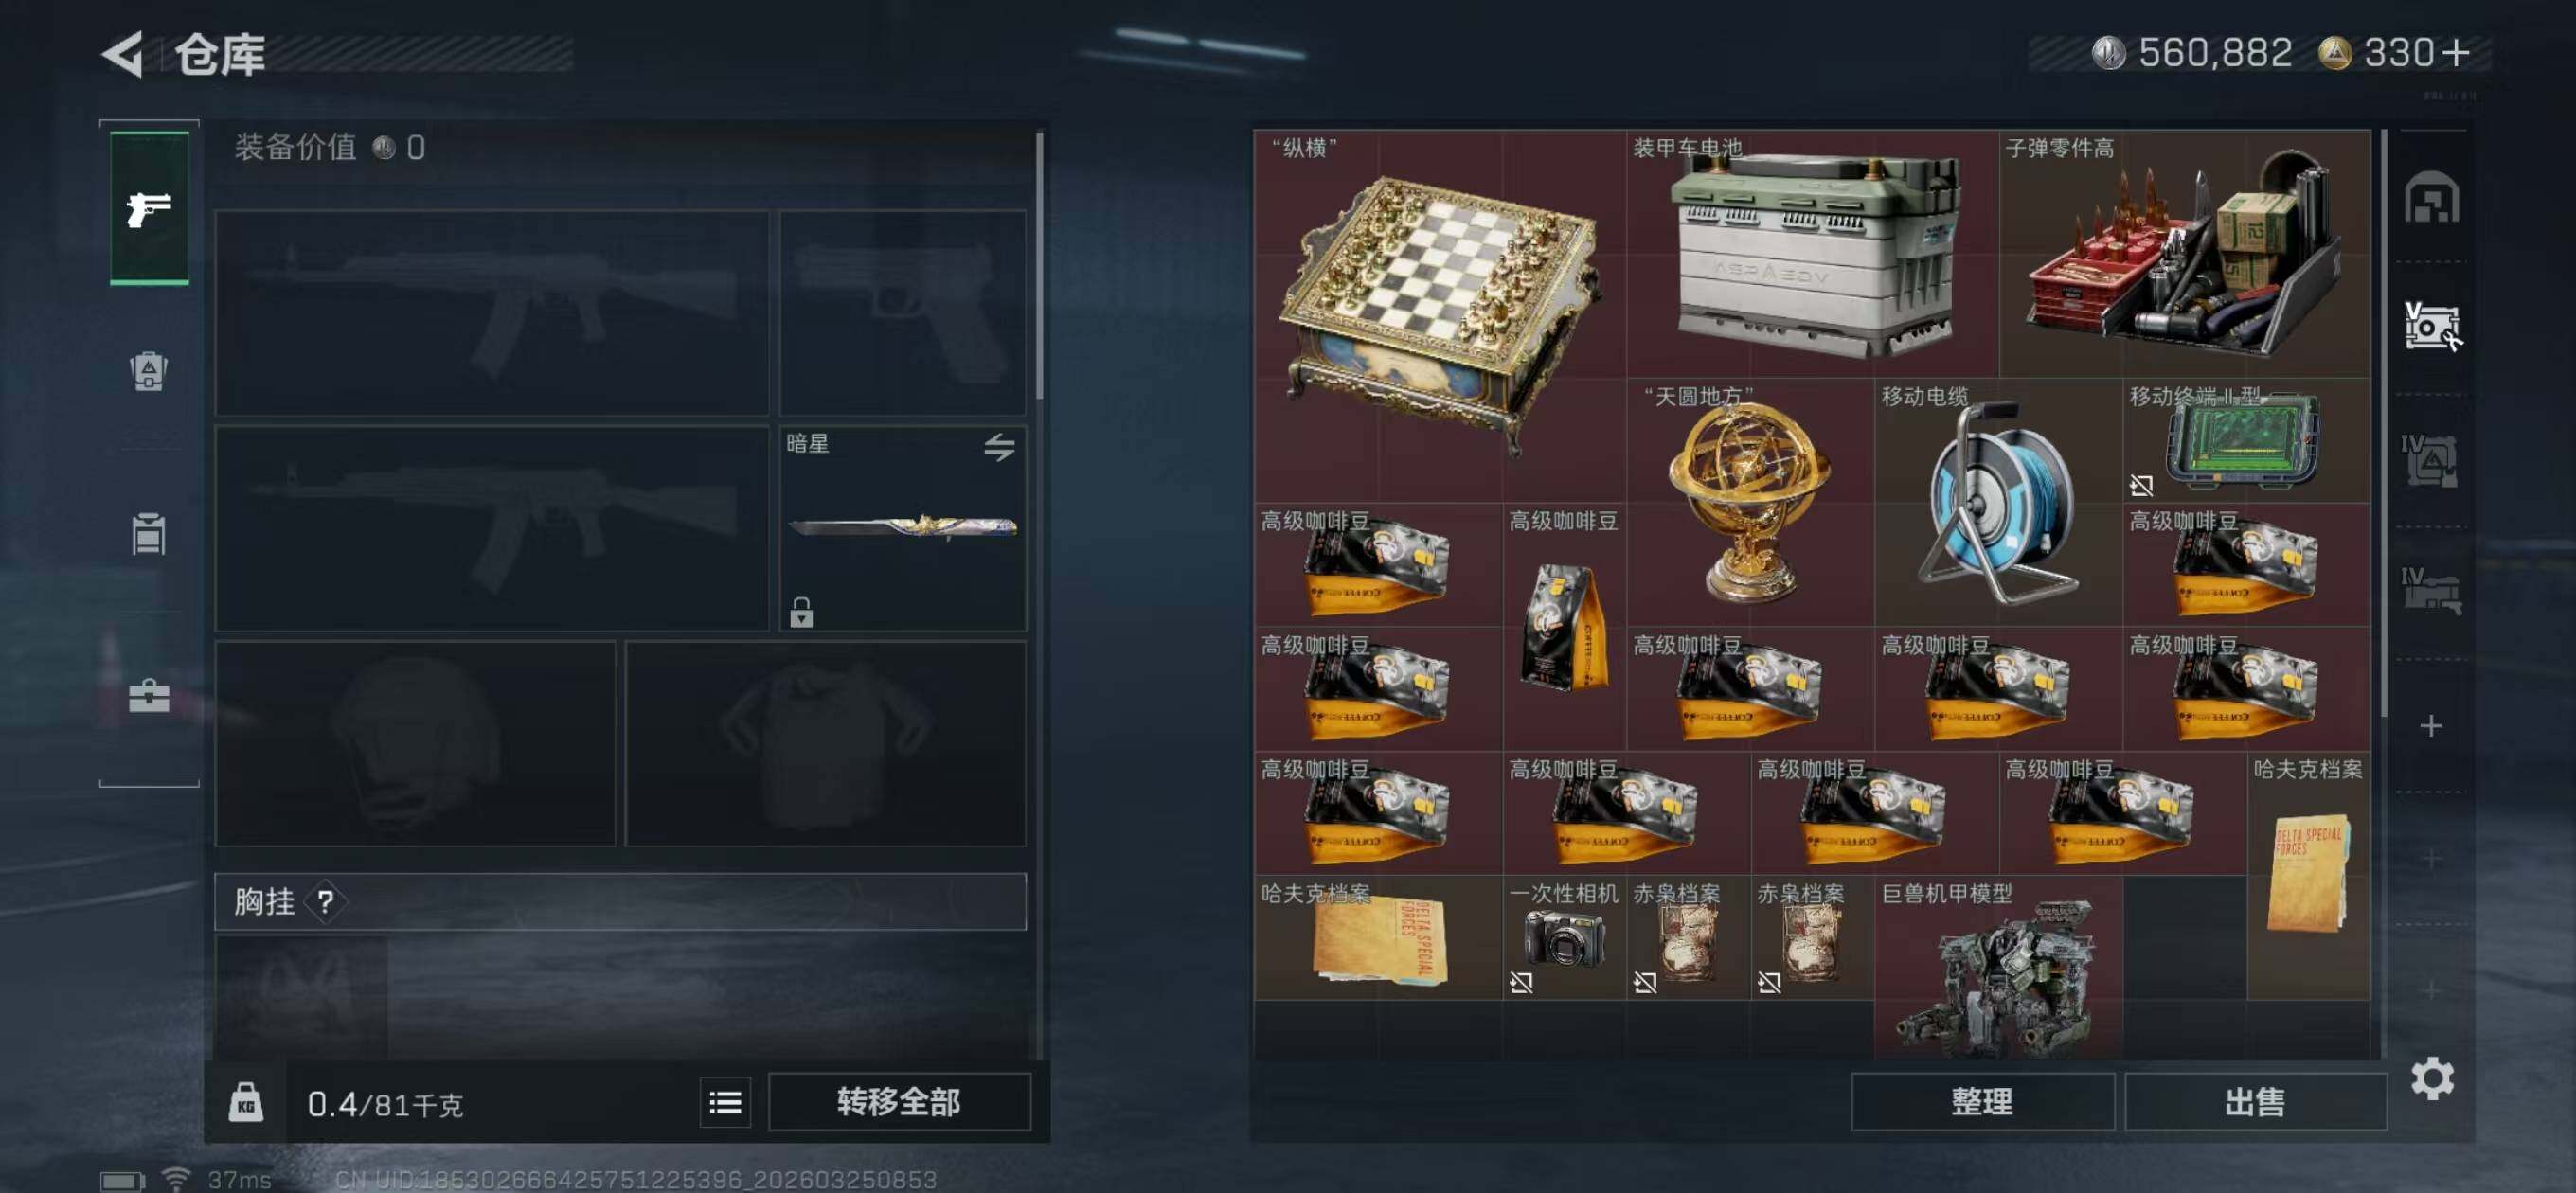Screen dimensions: 2576x1193
Task: Select the pistol weapons tab in the sidebar
Action: [149, 208]
